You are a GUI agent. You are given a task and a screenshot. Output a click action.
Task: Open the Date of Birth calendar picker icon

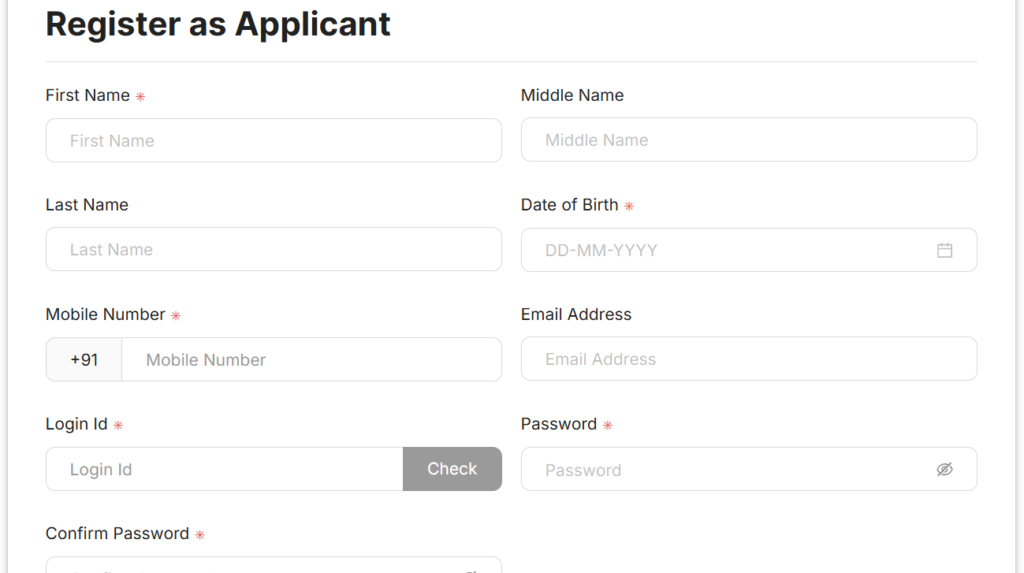pyautogui.click(x=944, y=250)
